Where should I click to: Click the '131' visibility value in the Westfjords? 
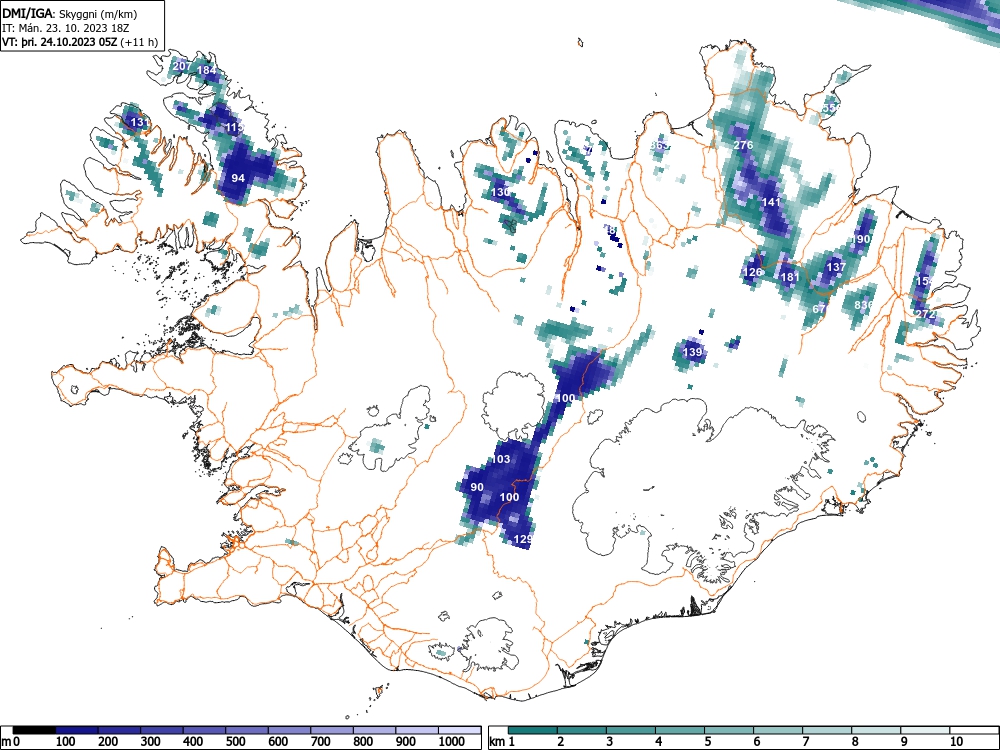click(138, 122)
